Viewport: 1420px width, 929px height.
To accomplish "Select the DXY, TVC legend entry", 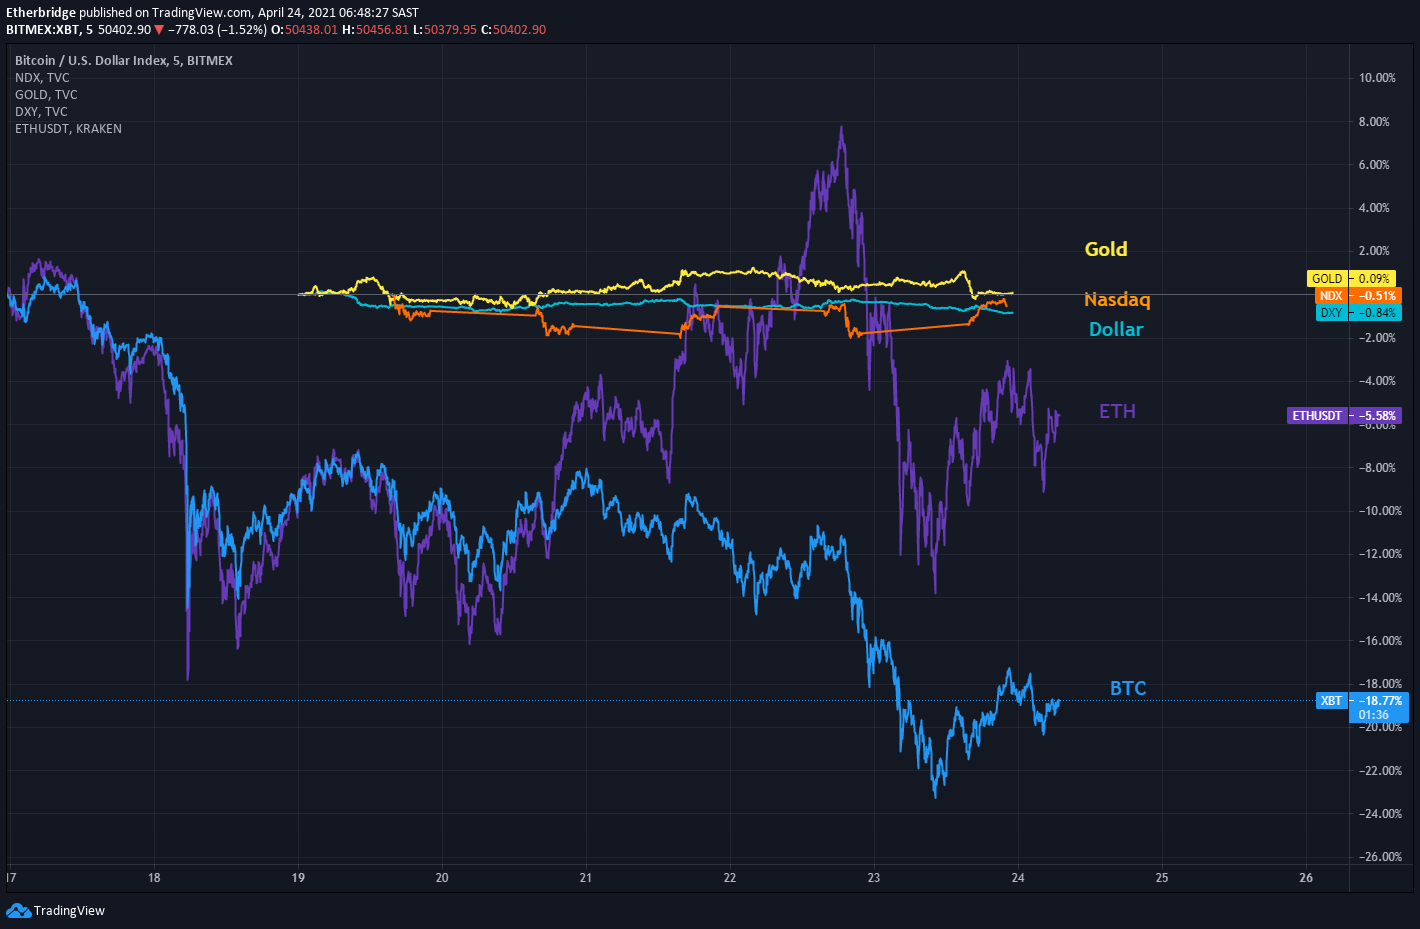I will tap(41, 111).
